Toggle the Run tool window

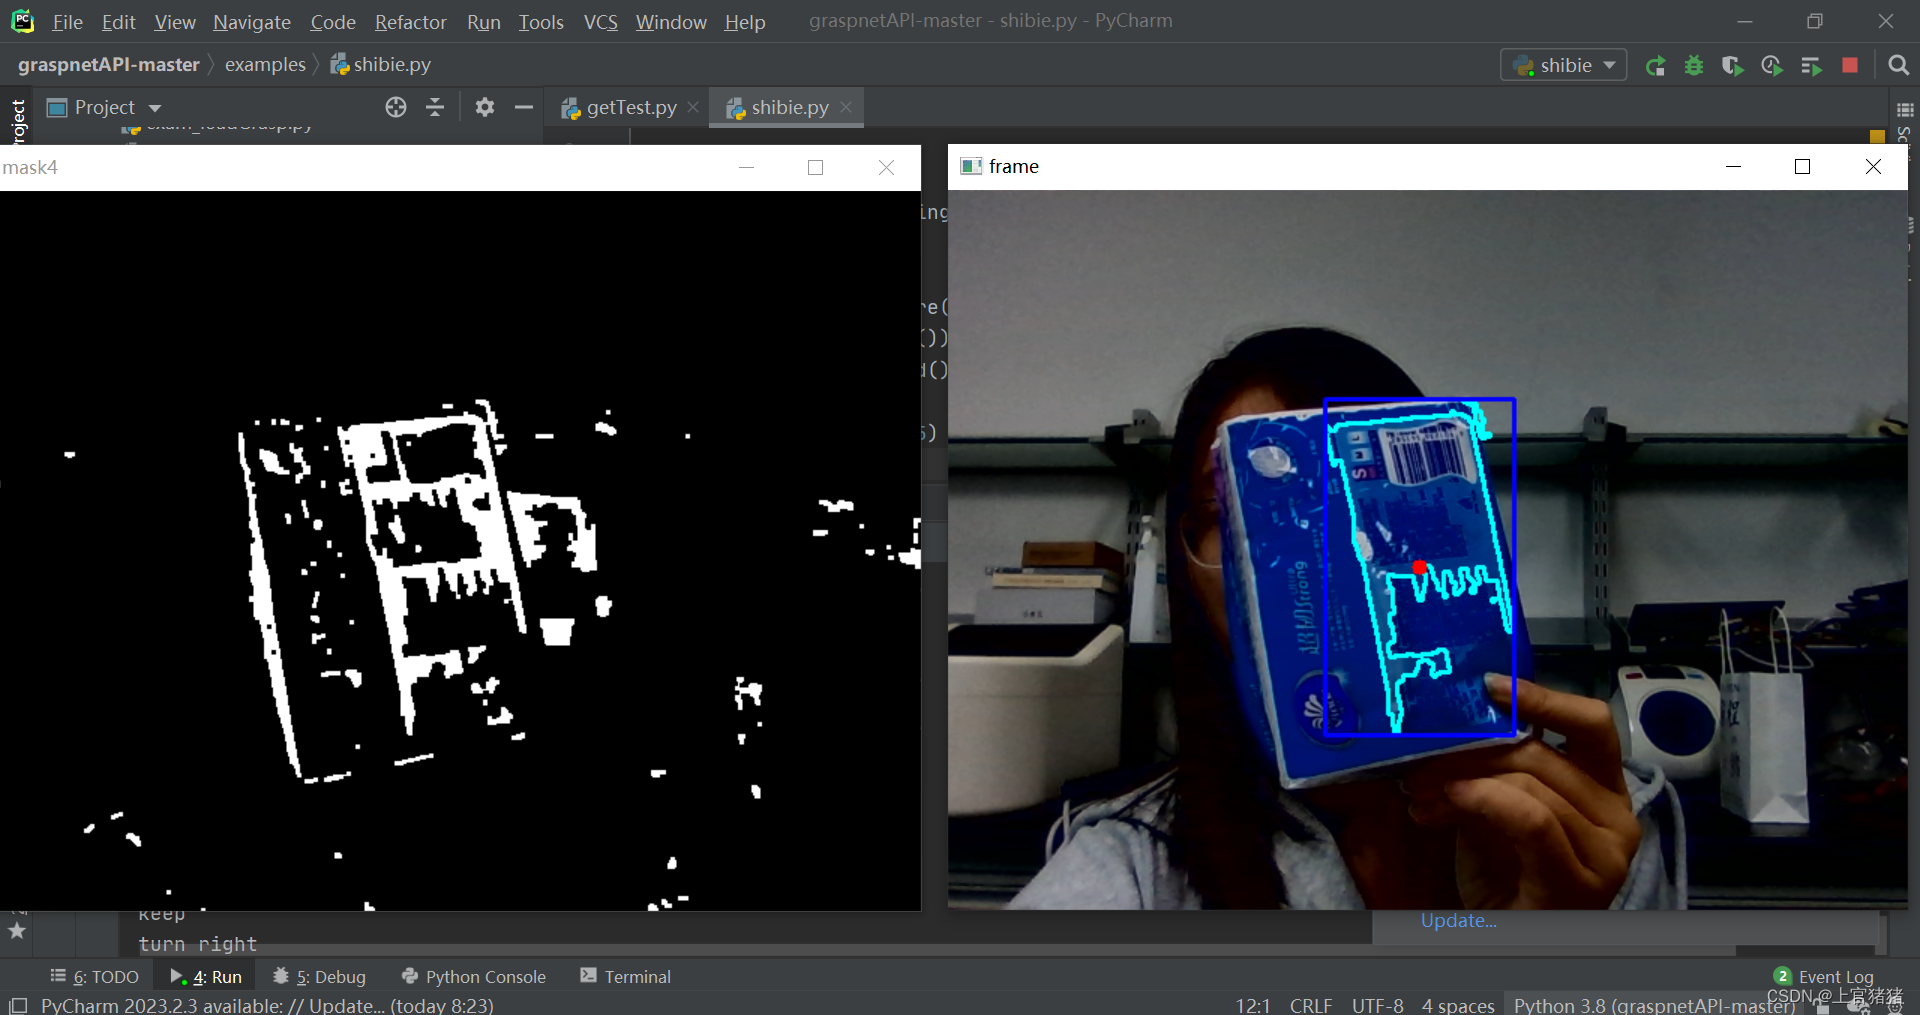(x=207, y=977)
